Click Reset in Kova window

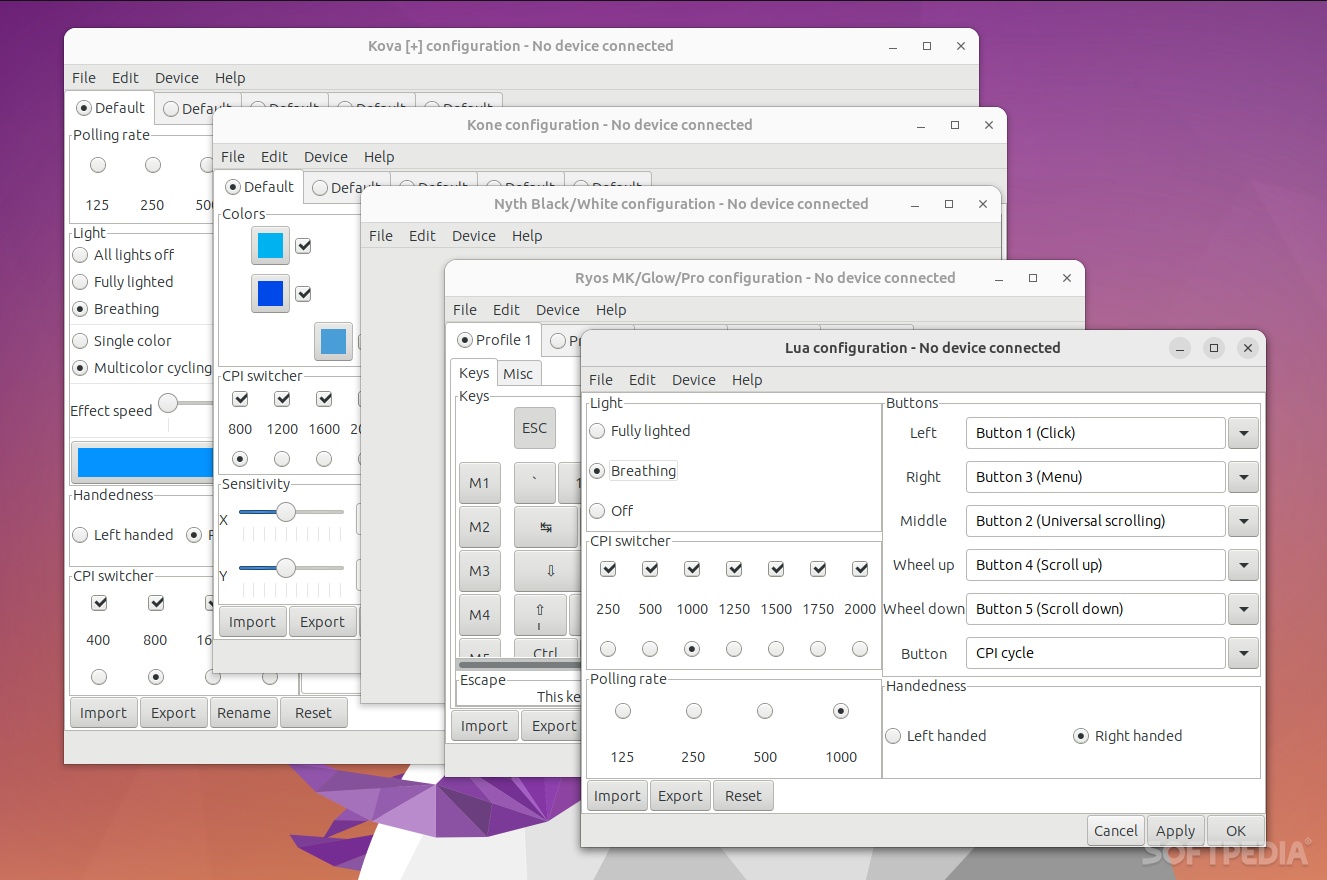[x=313, y=713]
